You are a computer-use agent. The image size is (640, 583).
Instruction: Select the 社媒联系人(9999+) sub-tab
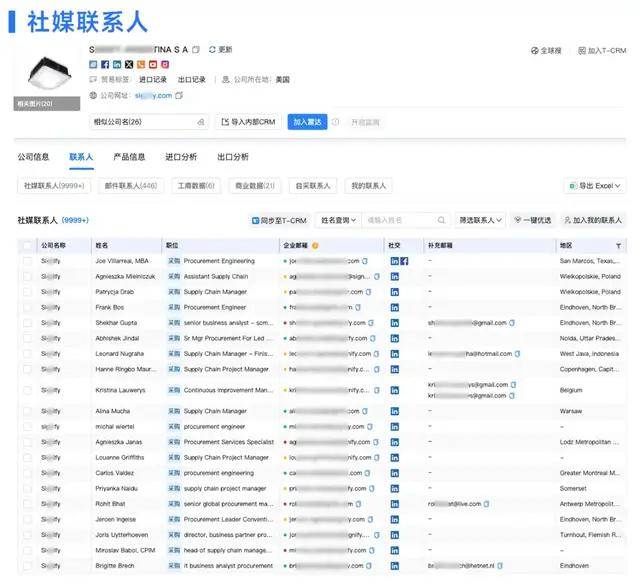54,186
